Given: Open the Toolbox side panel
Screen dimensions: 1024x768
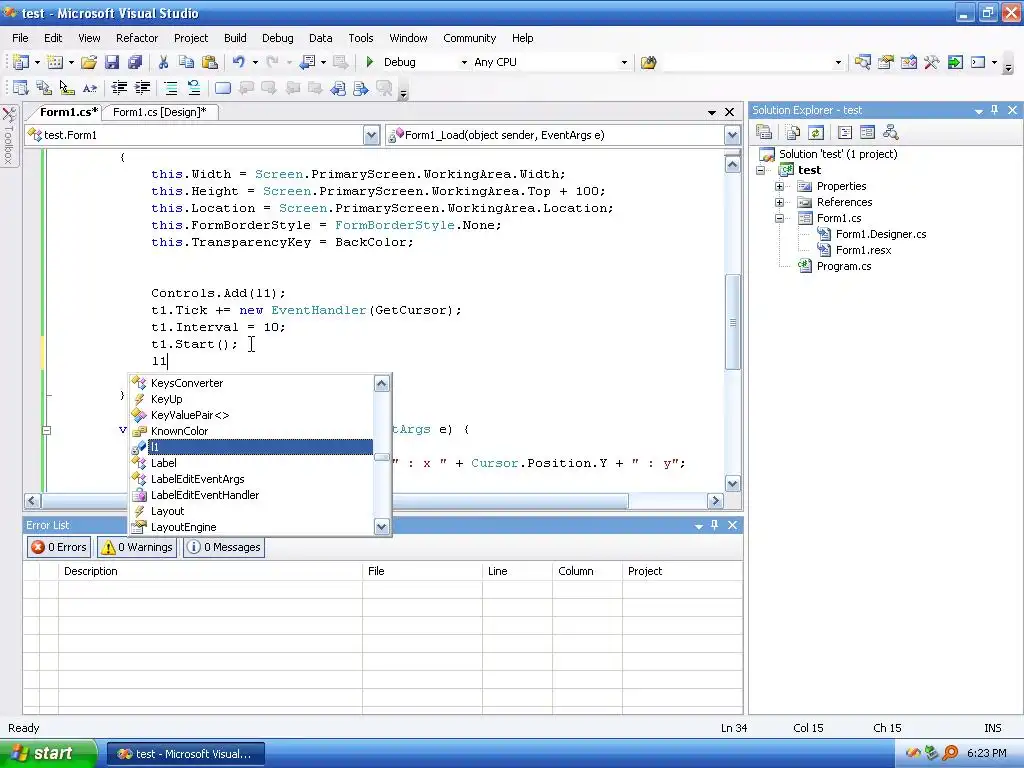Looking at the screenshot, I should coord(9,136).
